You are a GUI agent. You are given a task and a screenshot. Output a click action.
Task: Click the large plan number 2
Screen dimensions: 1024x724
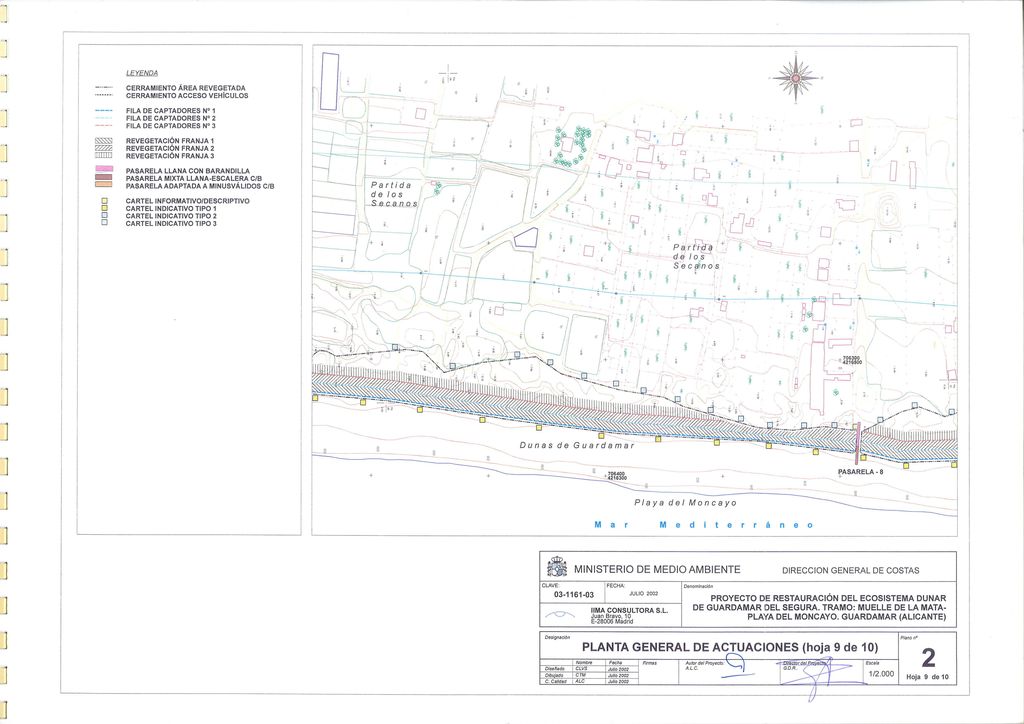(x=928, y=657)
